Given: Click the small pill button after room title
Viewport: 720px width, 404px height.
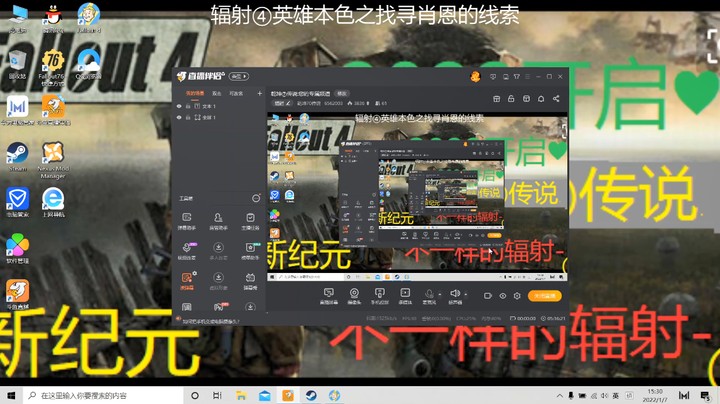Looking at the screenshot, I should [342, 93].
